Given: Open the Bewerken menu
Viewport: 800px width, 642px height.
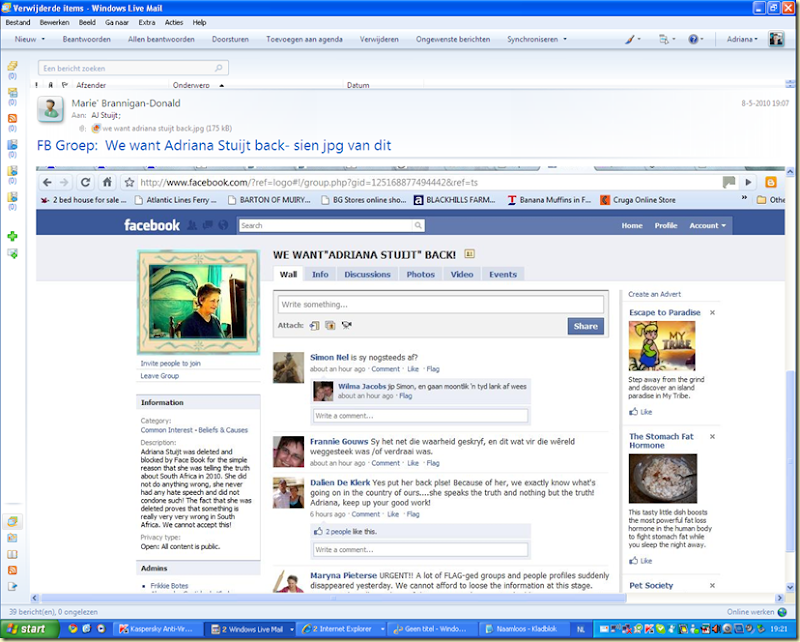Looking at the screenshot, I should 54,22.
